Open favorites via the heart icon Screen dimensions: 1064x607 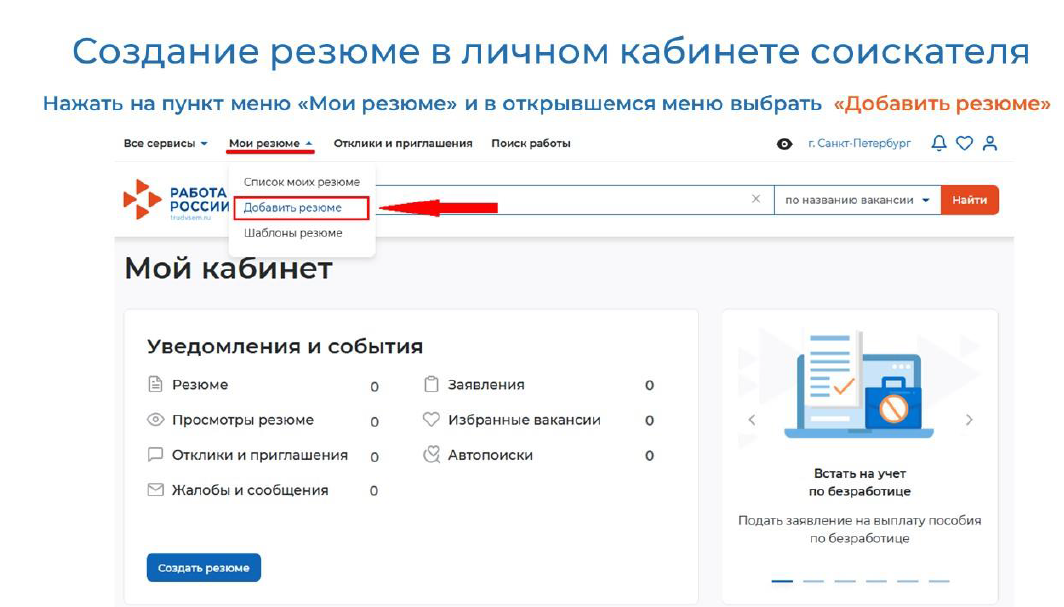coord(964,143)
